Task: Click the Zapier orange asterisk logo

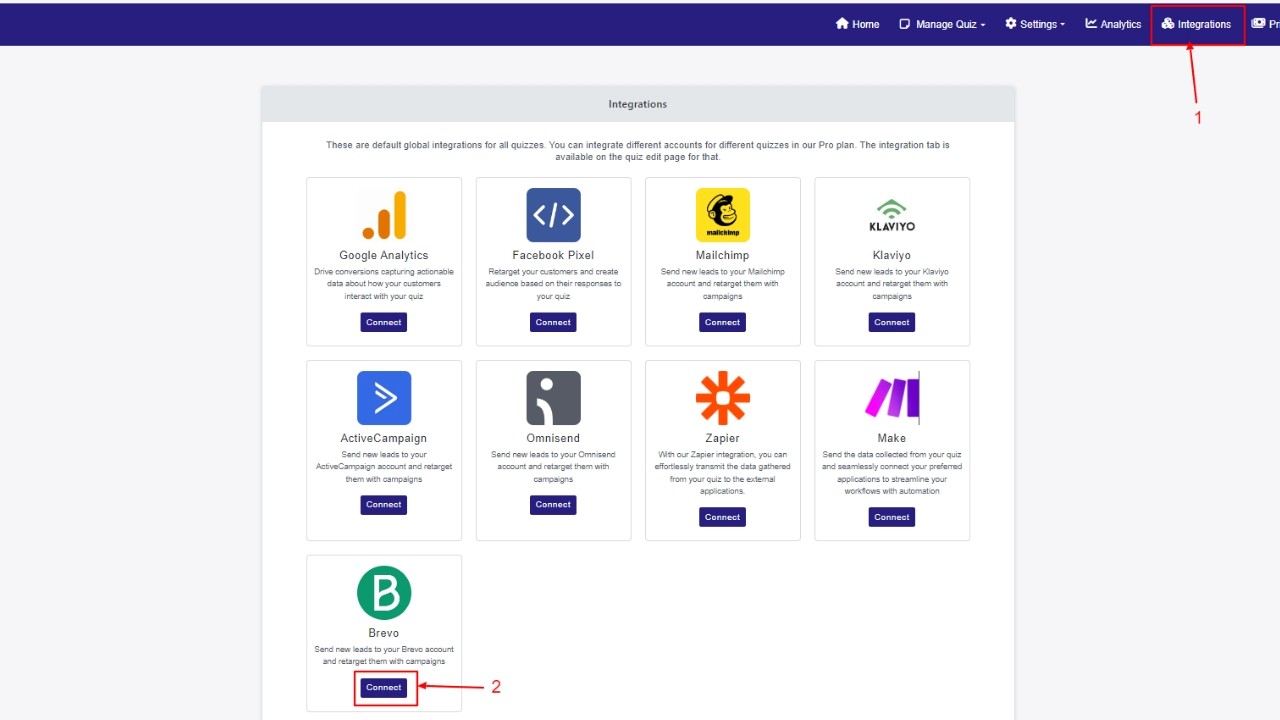Action: [722, 398]
